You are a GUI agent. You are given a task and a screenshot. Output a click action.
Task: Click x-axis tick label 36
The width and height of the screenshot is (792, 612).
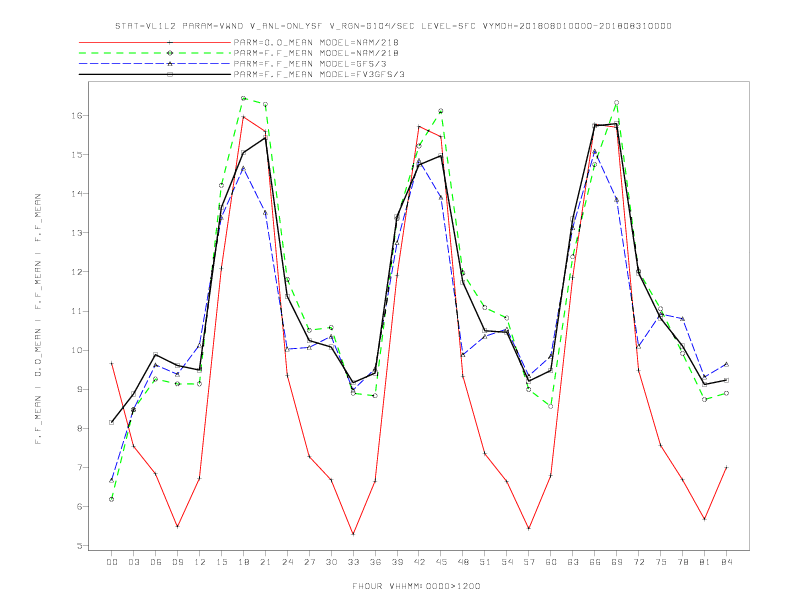click(x=375, y=562)
